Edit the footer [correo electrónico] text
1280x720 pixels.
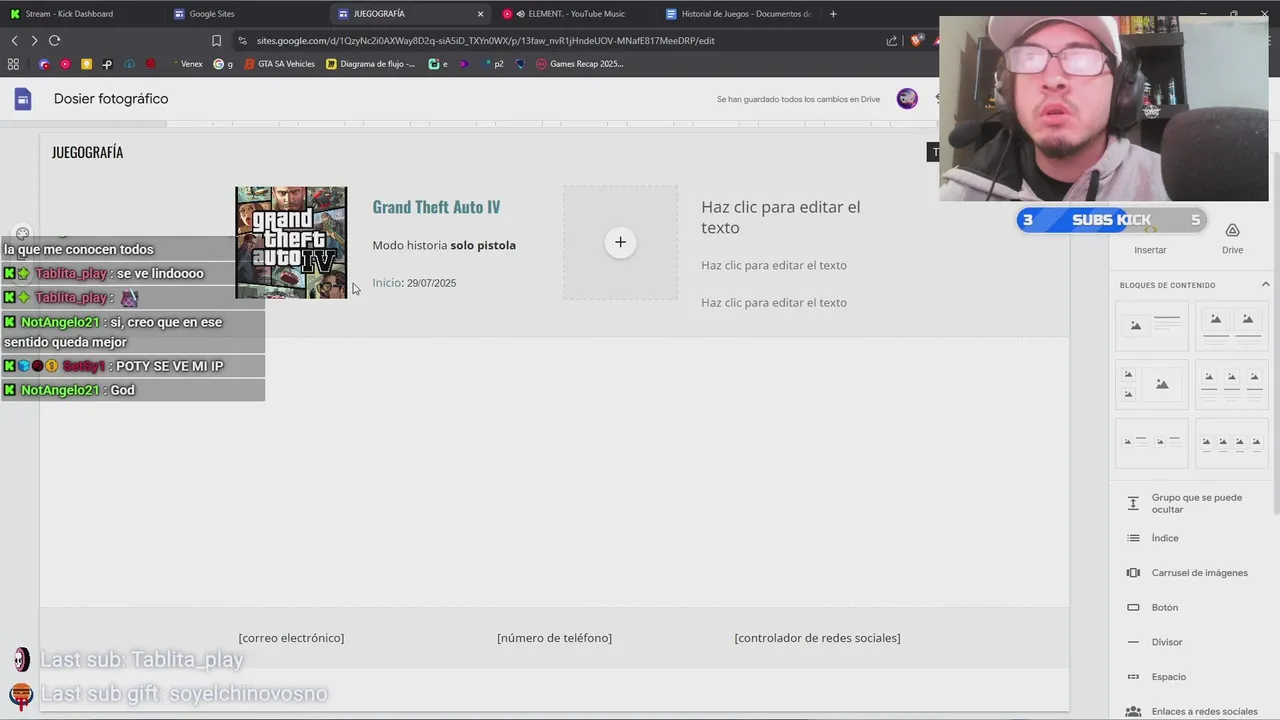[291, 638]
